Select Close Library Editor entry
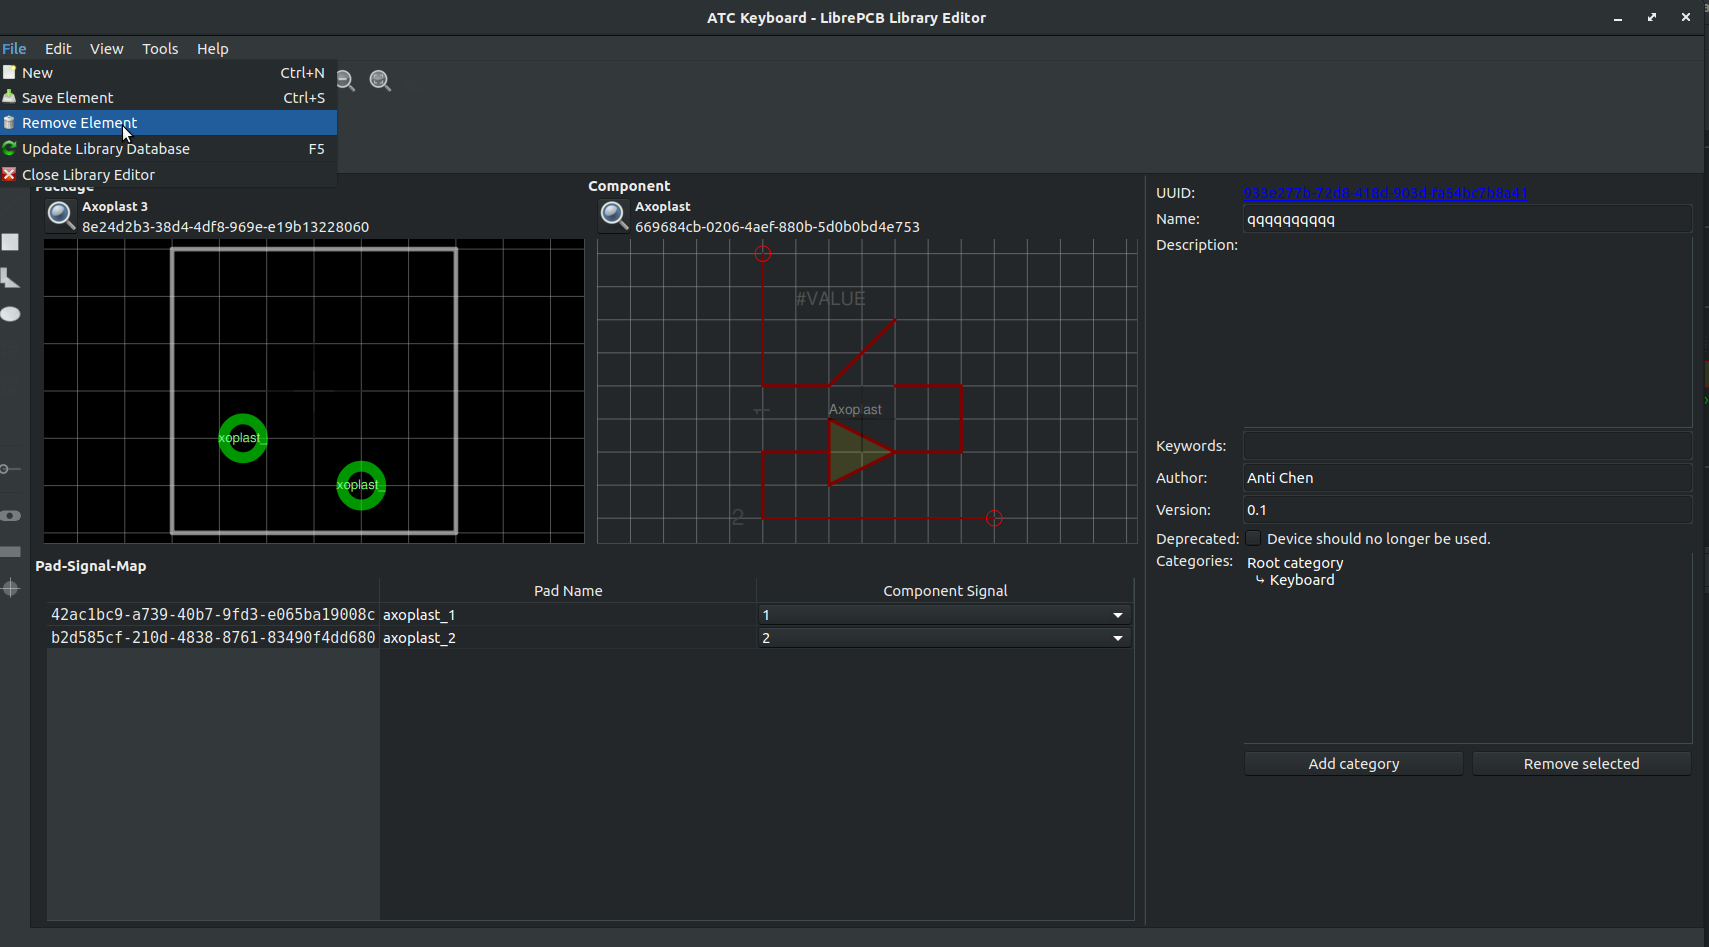This screenshot has width=1709, height=947. (168, 175)
